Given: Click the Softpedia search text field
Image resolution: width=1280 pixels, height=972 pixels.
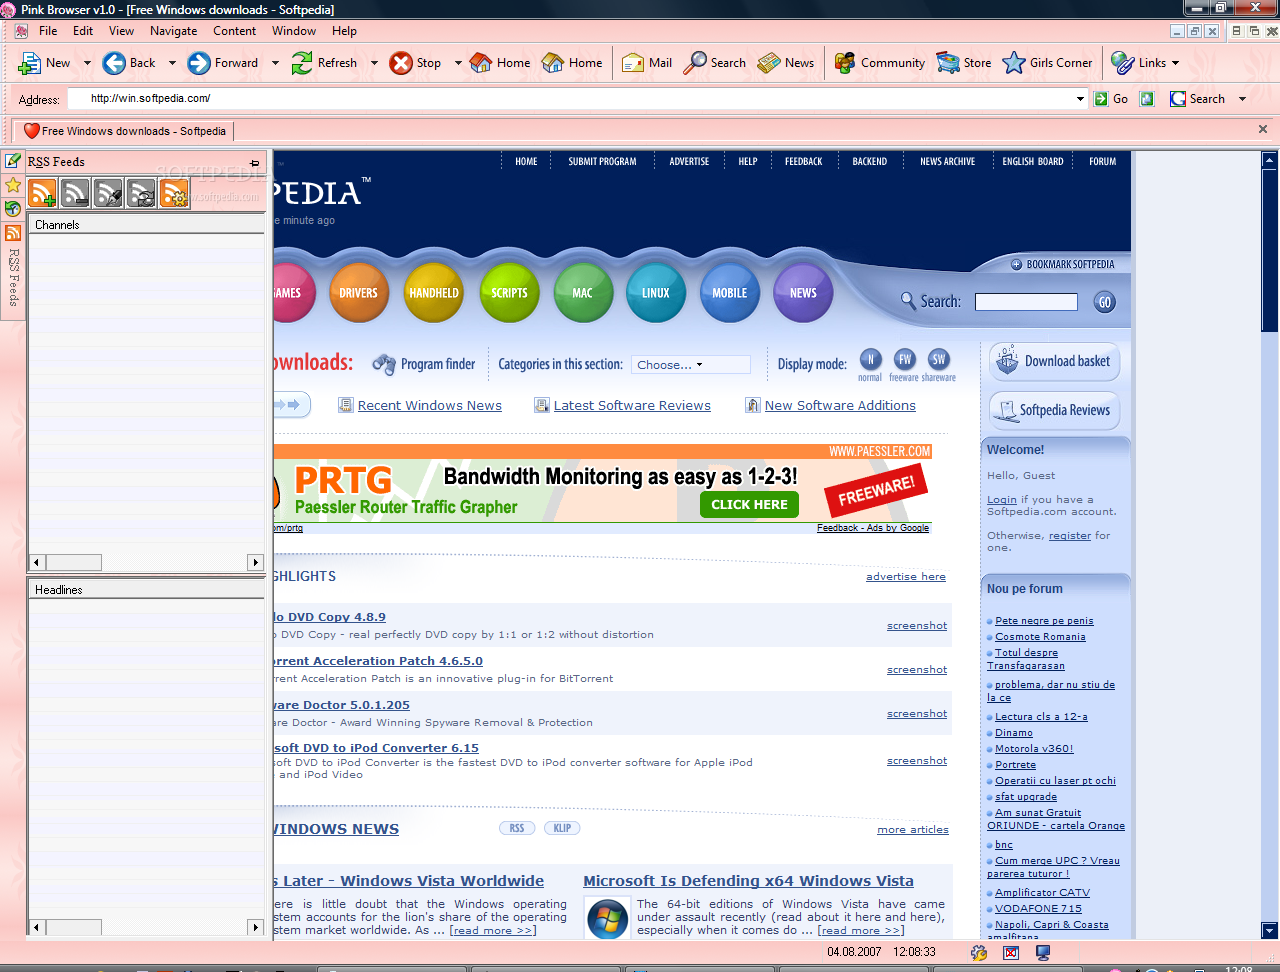Looking at the screenshot, I should click(1026, 302).
